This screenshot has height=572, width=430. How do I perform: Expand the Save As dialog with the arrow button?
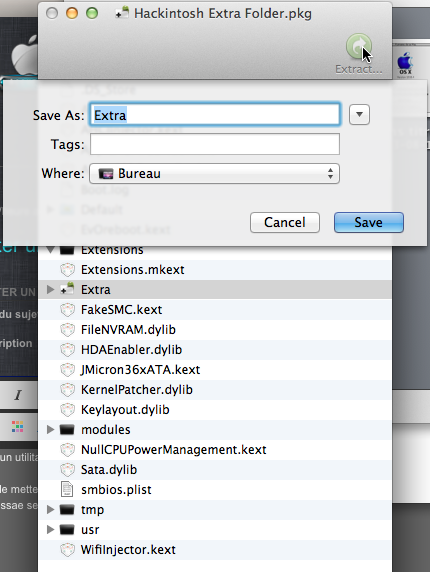pos(359,115)
